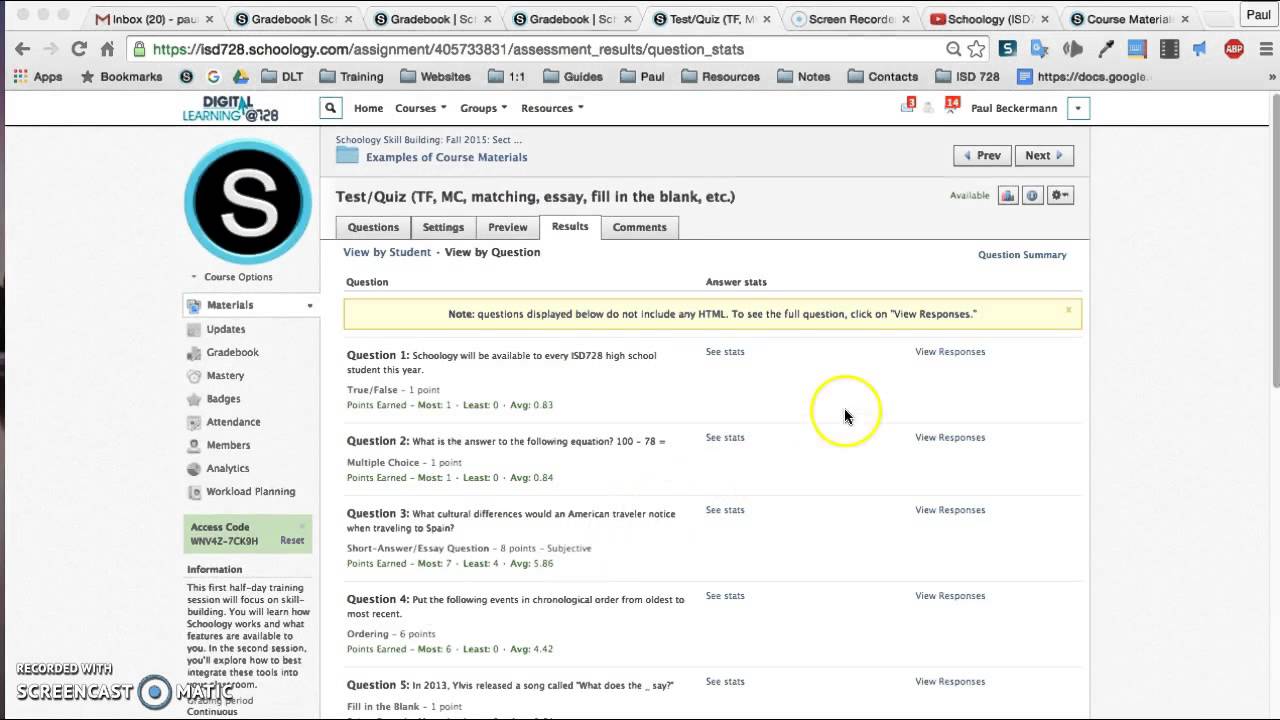1280x720 pixels.
Task: Click the browser back arrow
Action: (x=23, y=49)
